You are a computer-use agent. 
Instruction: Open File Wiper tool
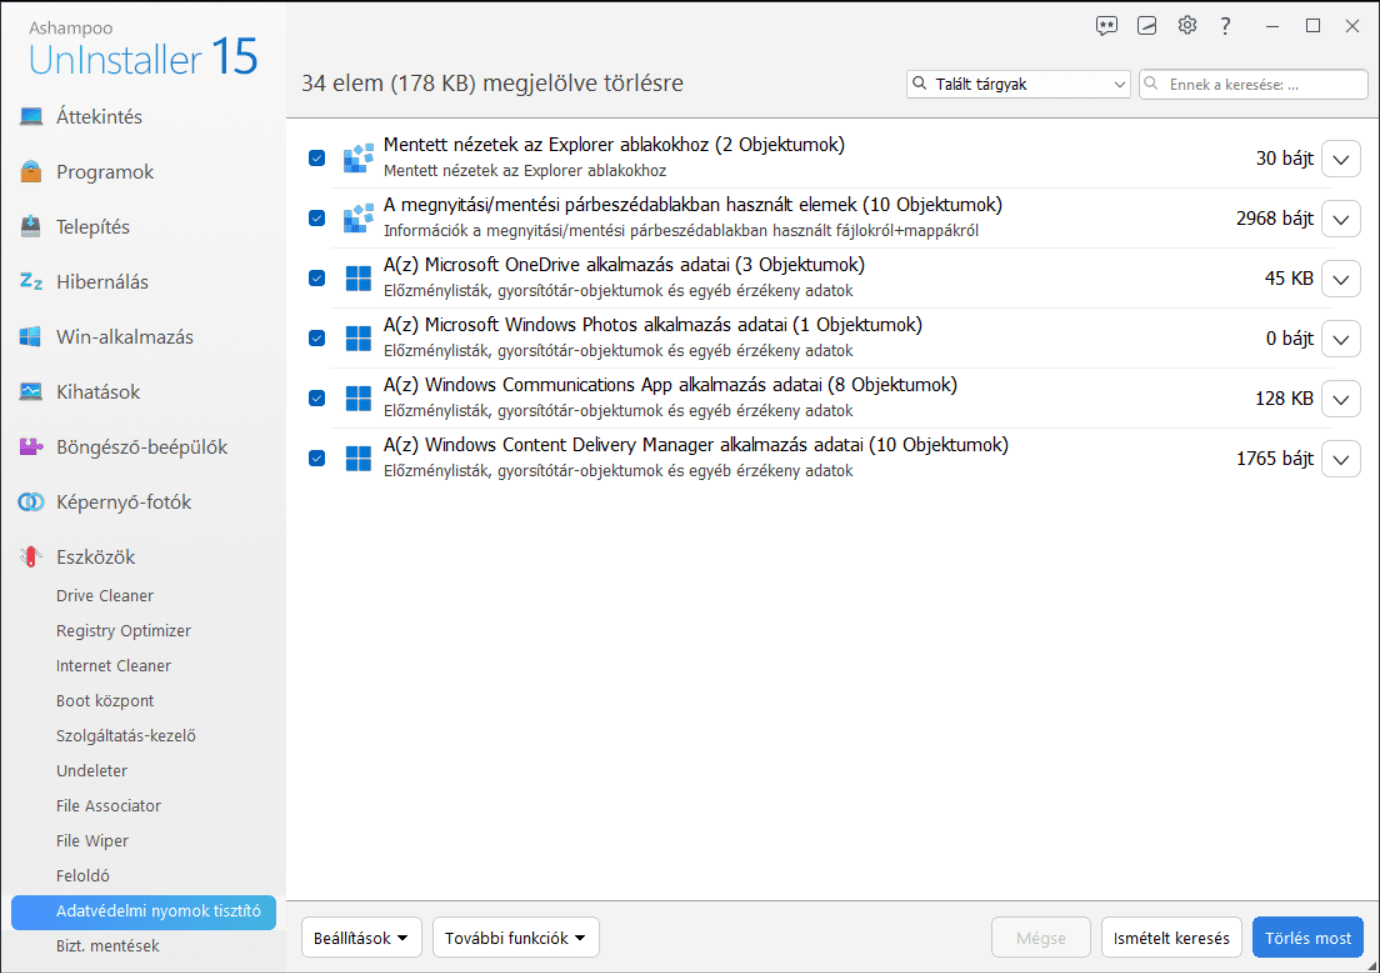pyautogui.click(x=93, y=841)
